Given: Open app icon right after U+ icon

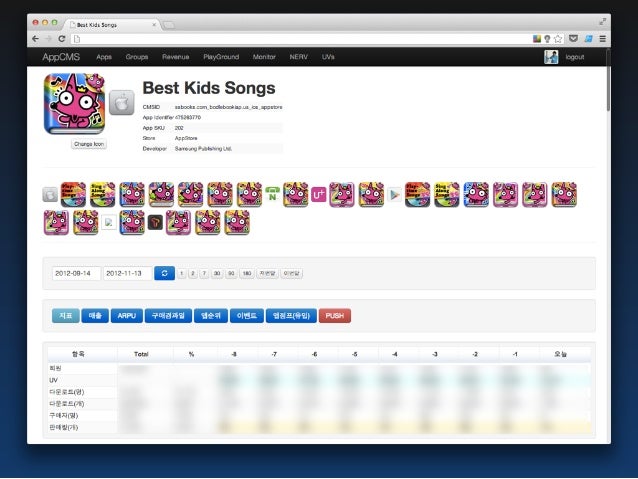Looking at the screenshot, I should pyautogui.click(x=342, y=195).
